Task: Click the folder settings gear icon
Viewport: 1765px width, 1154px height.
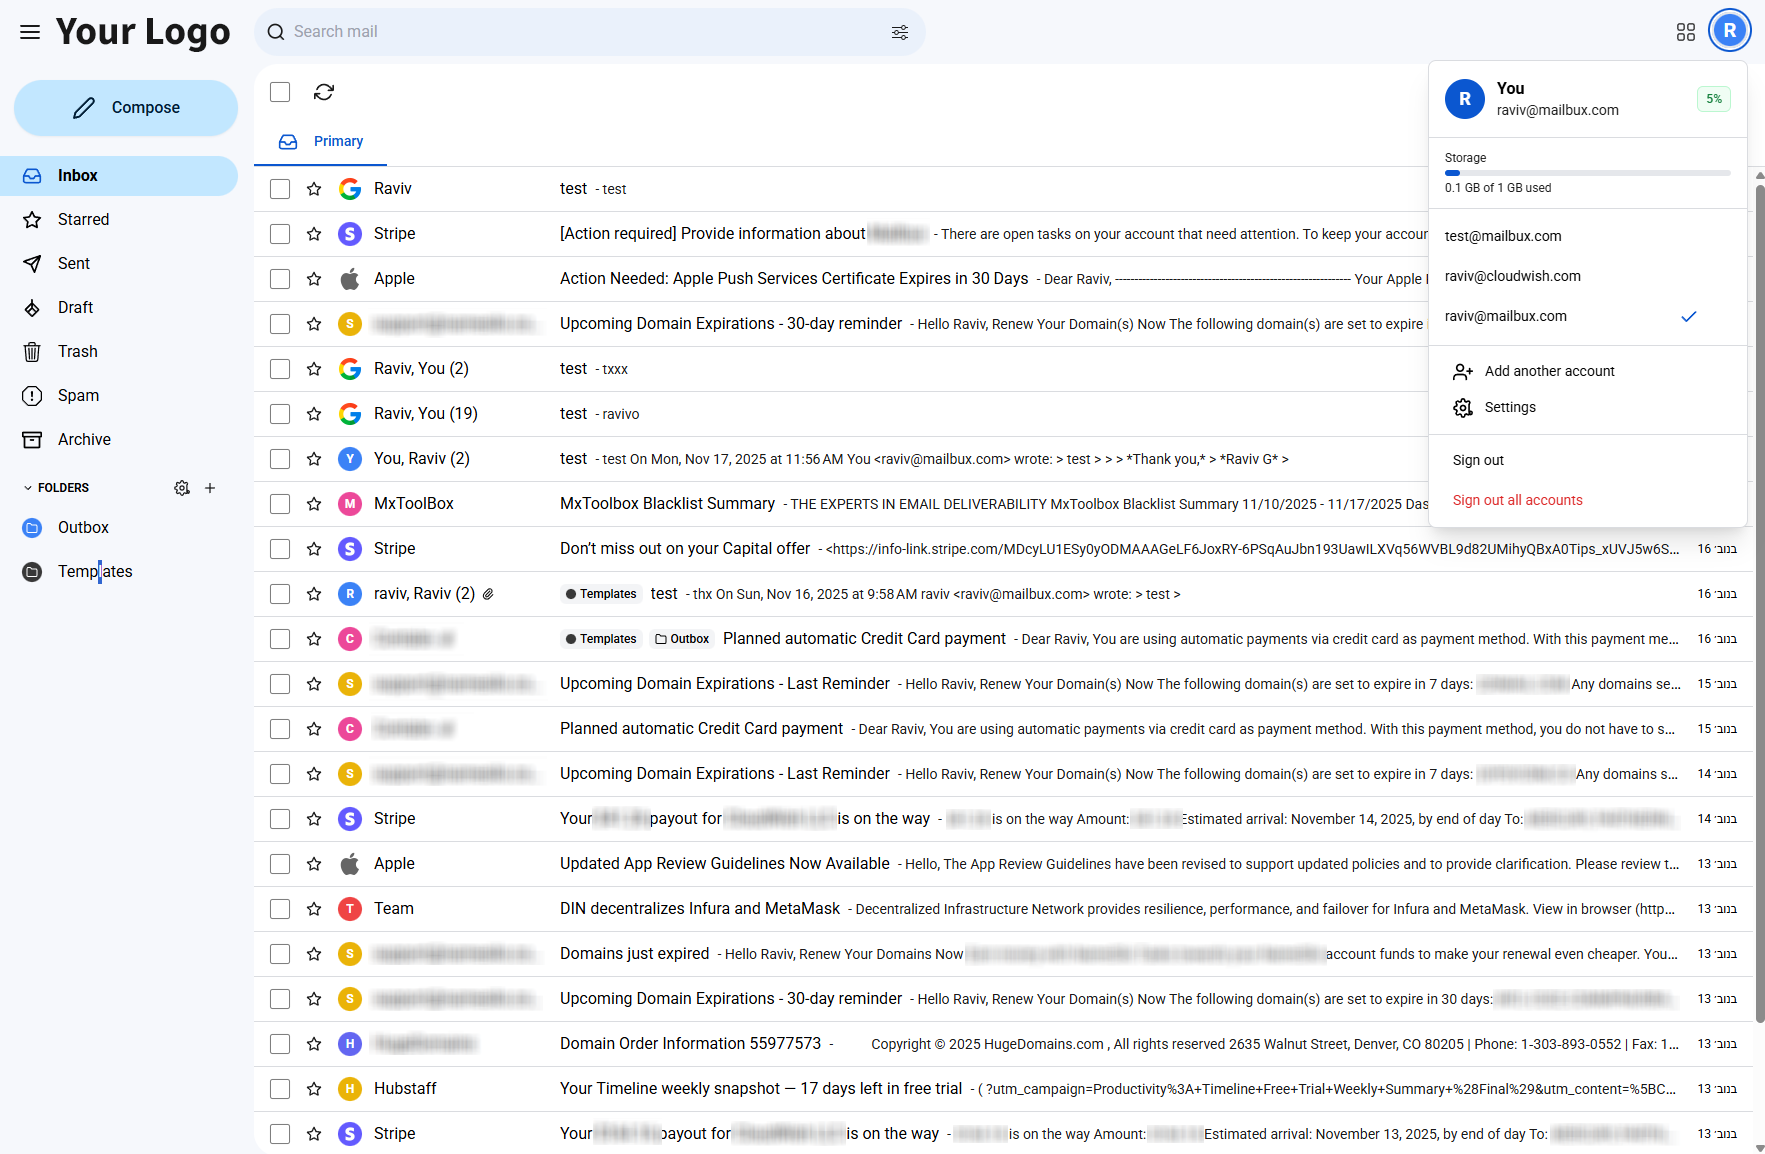Action: (x=182, y=488)
